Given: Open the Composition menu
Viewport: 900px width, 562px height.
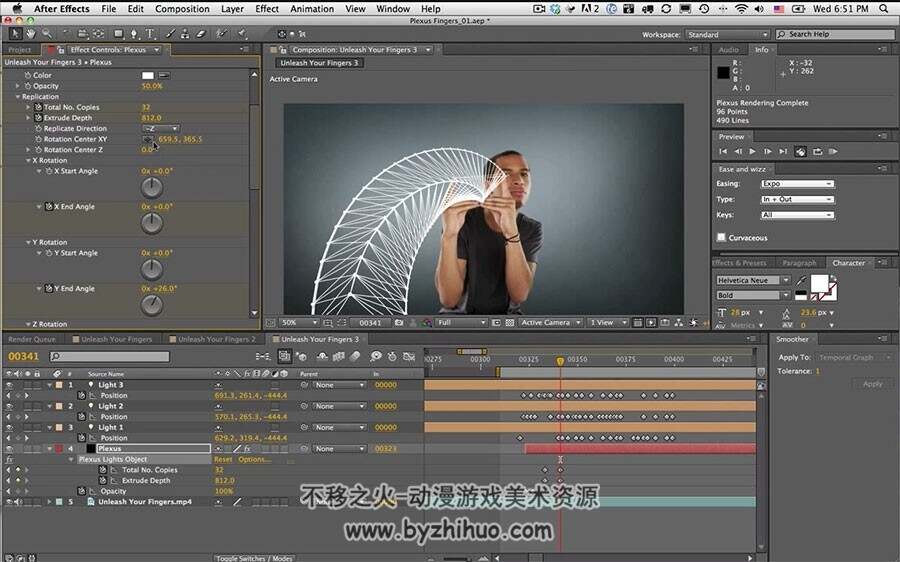Looking at the screenshot, I should click(x=182, y=9).
